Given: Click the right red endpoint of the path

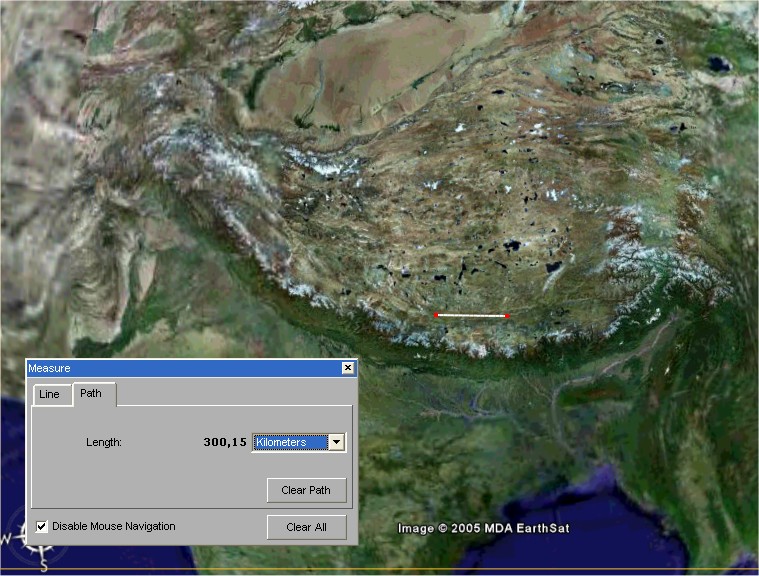Looking at the screenshot, I should 508,316.
